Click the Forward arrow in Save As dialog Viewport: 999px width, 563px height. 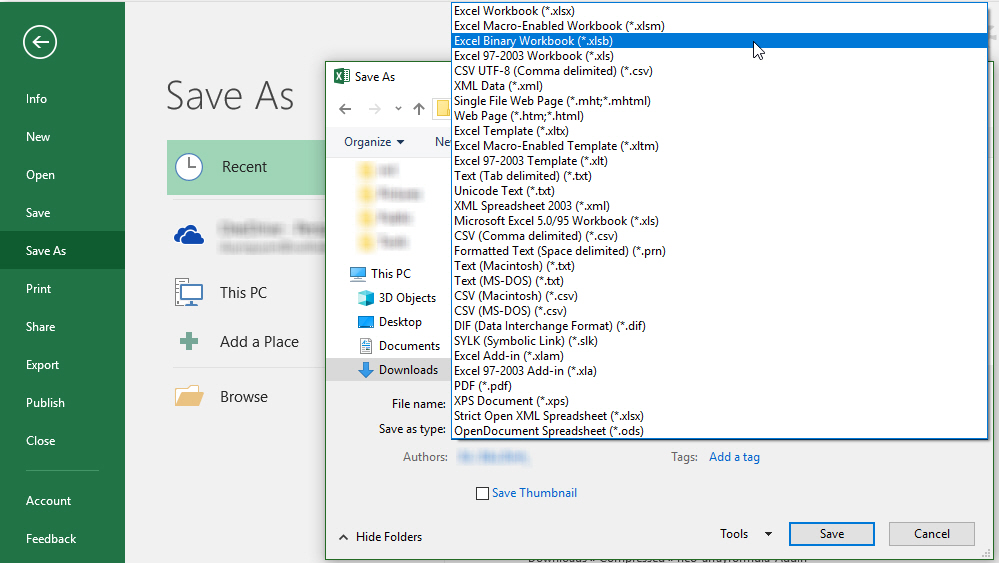pyautogui.click(x=375, y=109)
